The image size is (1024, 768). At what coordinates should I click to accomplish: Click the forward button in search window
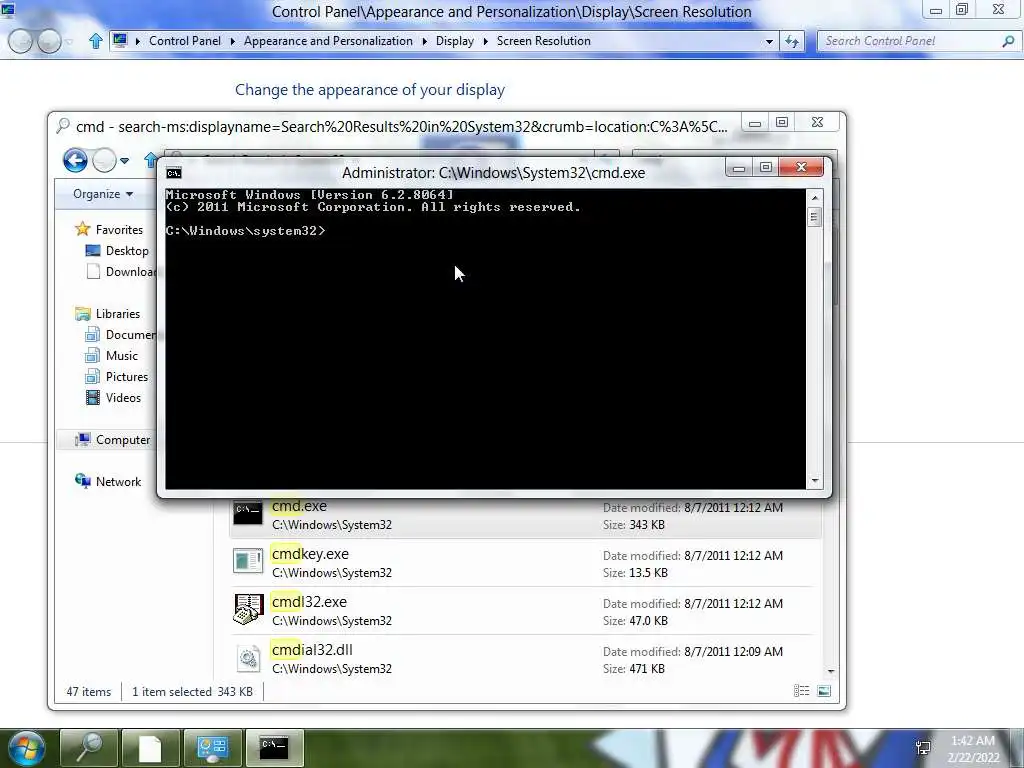click(x=104, y=160)
